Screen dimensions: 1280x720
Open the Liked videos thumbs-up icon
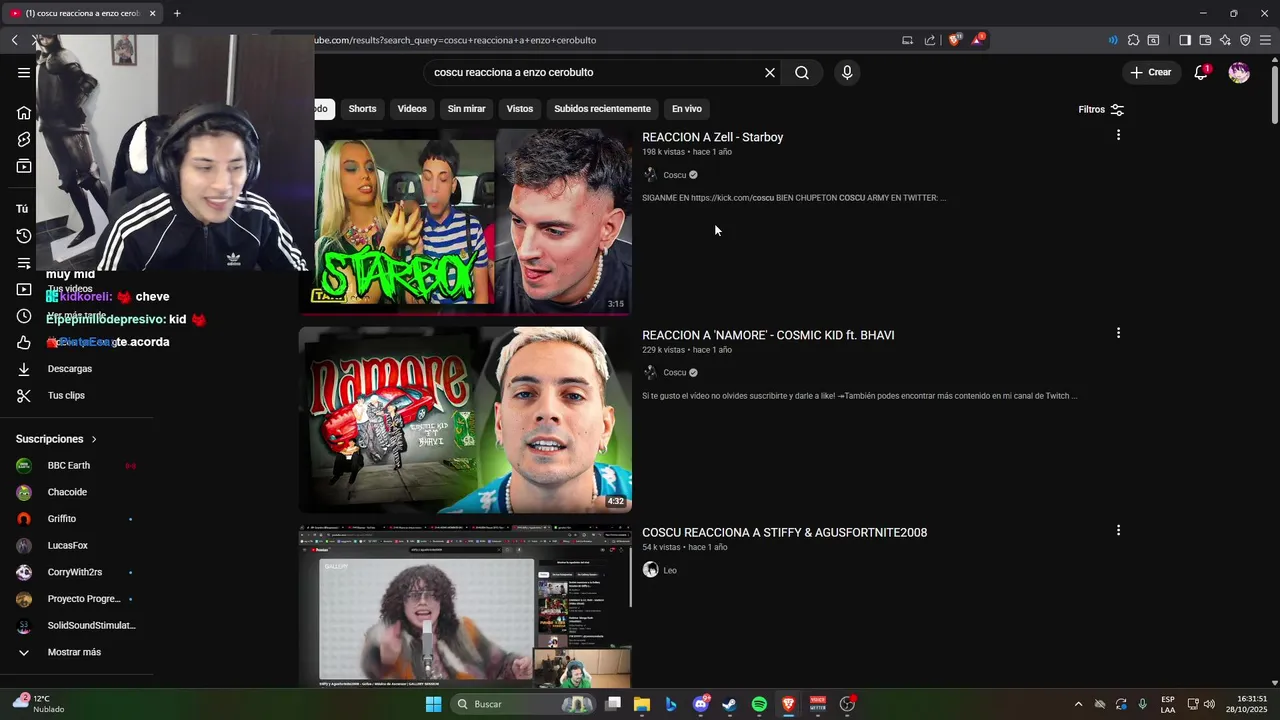24,343
